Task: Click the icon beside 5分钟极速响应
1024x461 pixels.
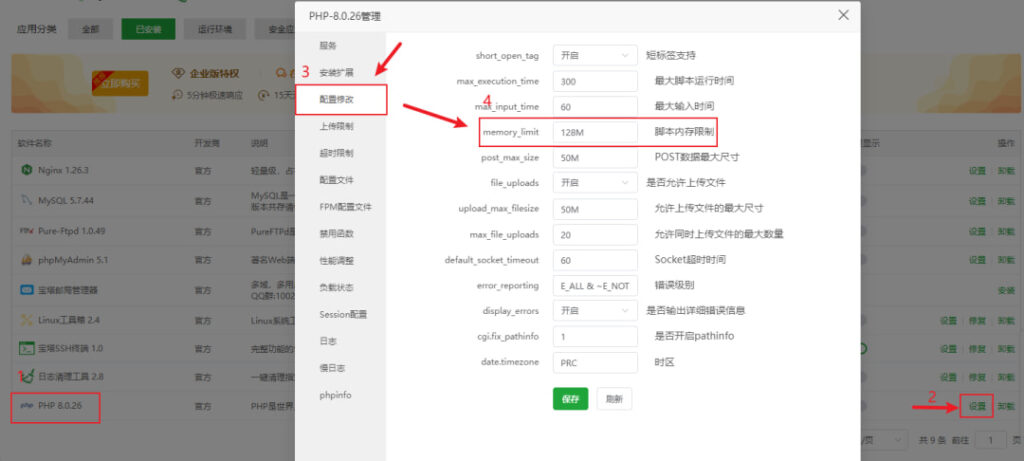Action: coord(176,95)
